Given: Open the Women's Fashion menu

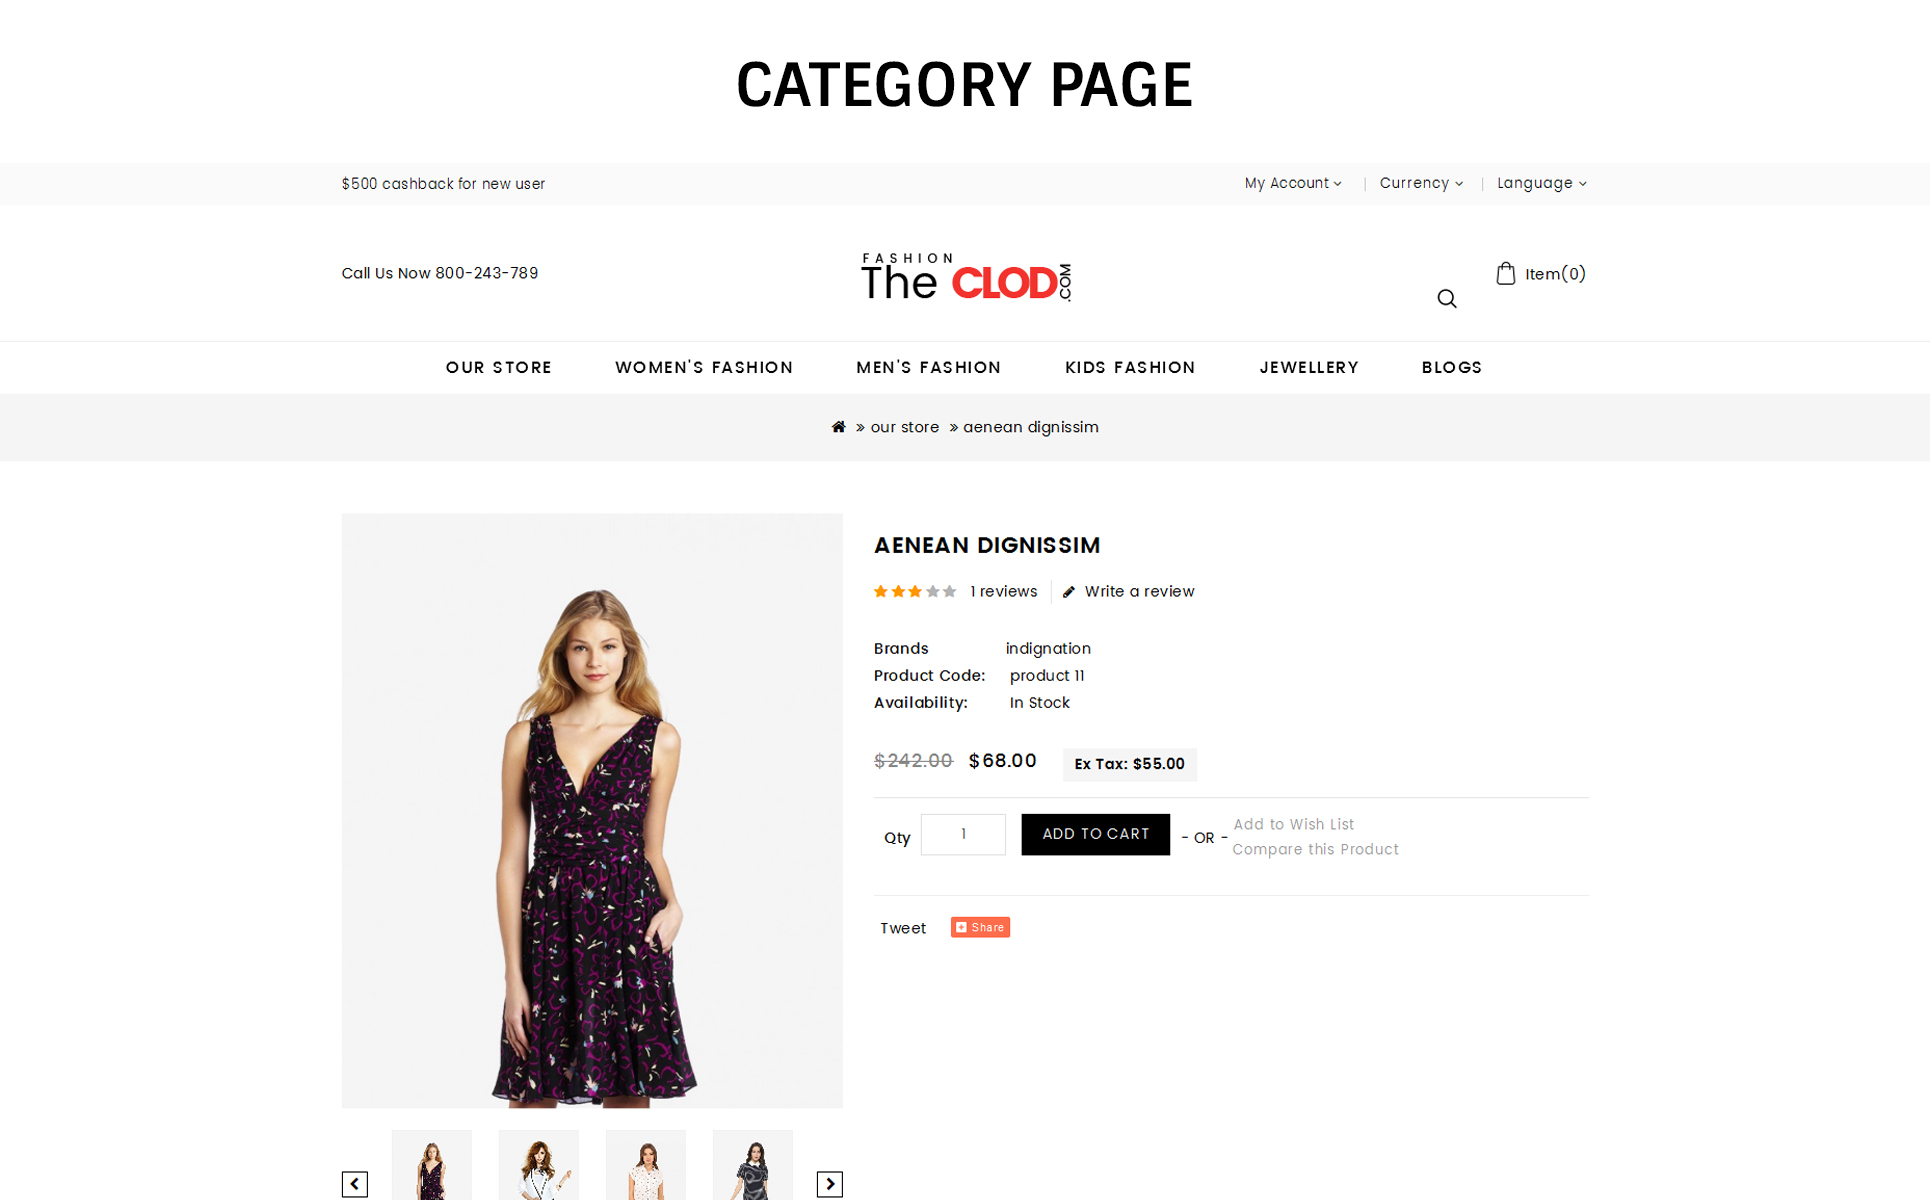Looking at the screenshot, I should (x=704, y=367).
